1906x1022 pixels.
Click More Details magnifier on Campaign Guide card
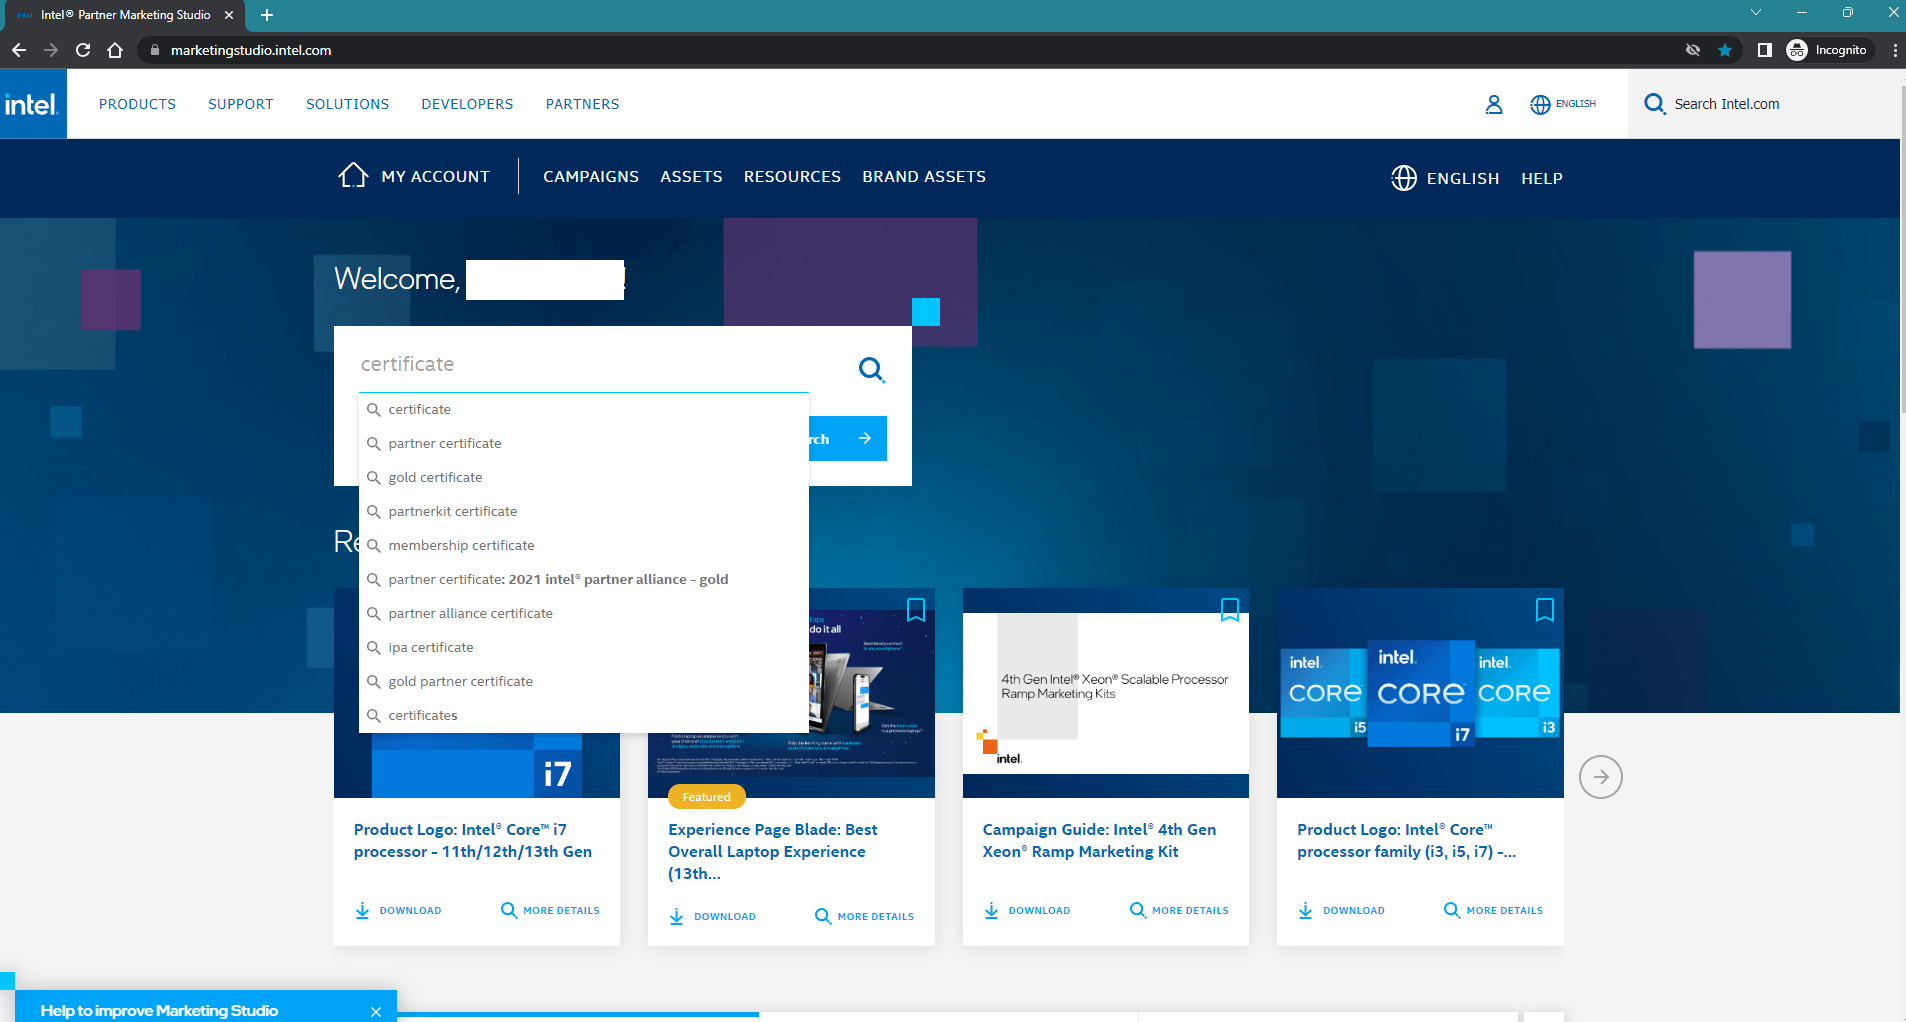(1138, 910)
